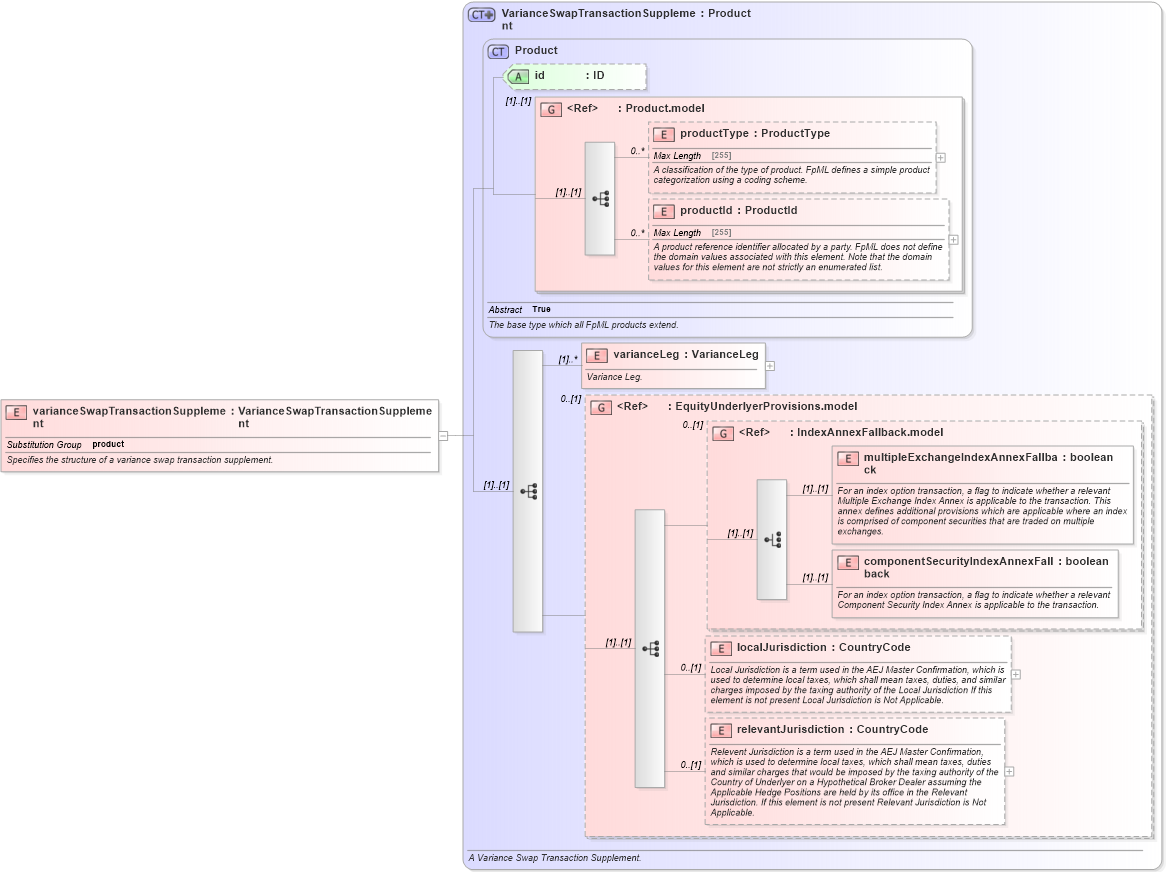The width and height of the screenshot is (1166, 872).
Task: Click the E icon next to productId
Action: coord(663,212)
